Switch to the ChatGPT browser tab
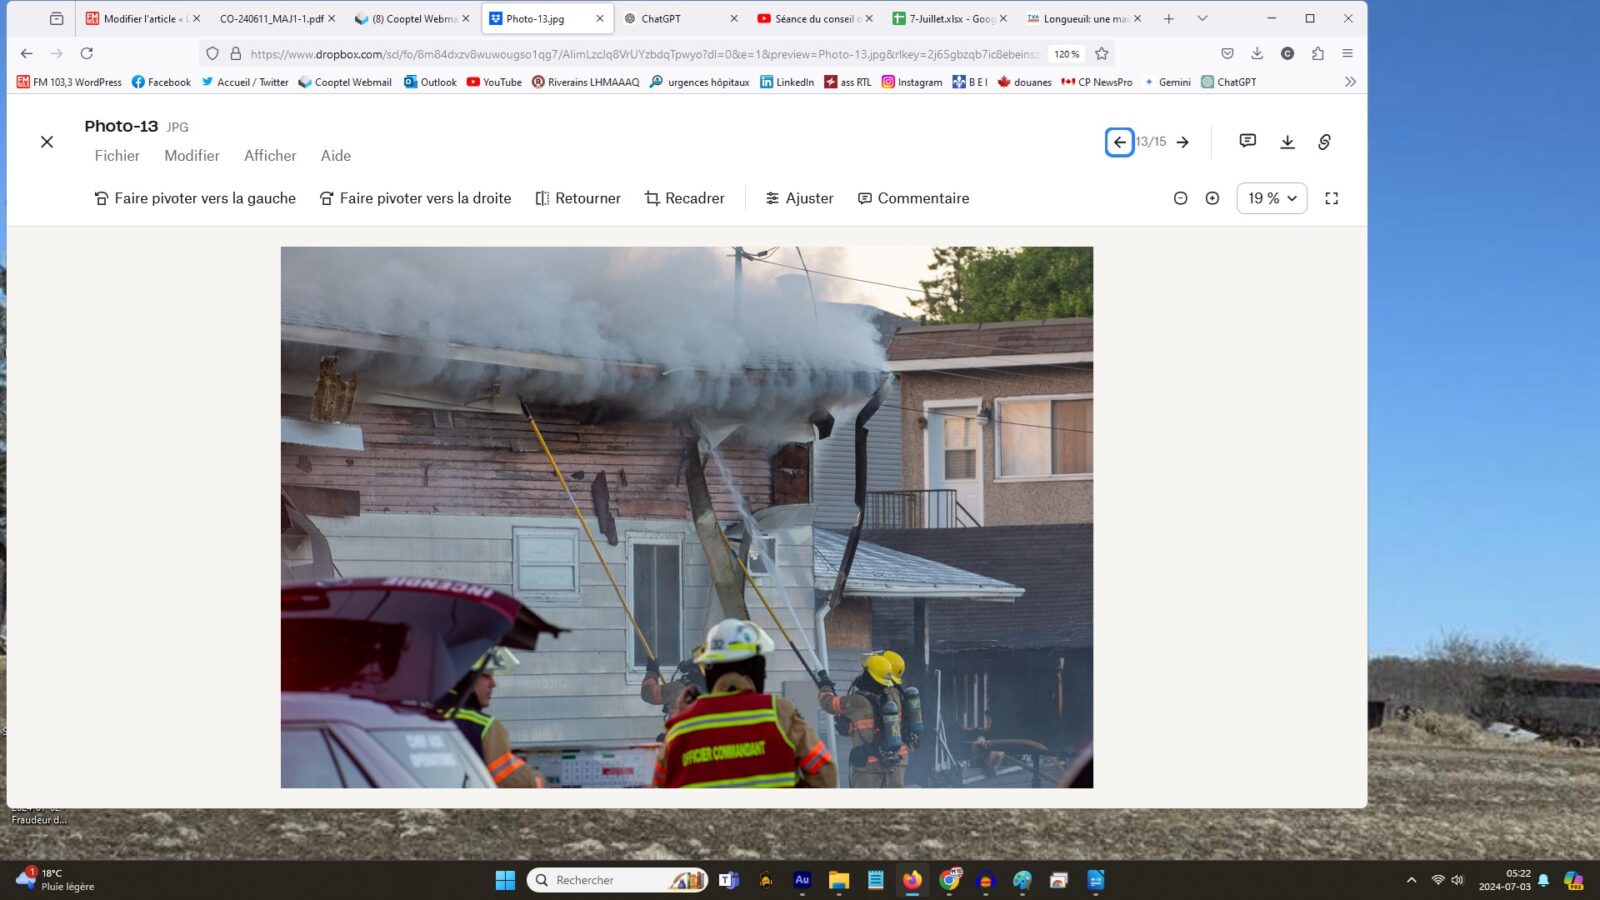This screenshot has width=1600, height=900. (x=670, y=18)
